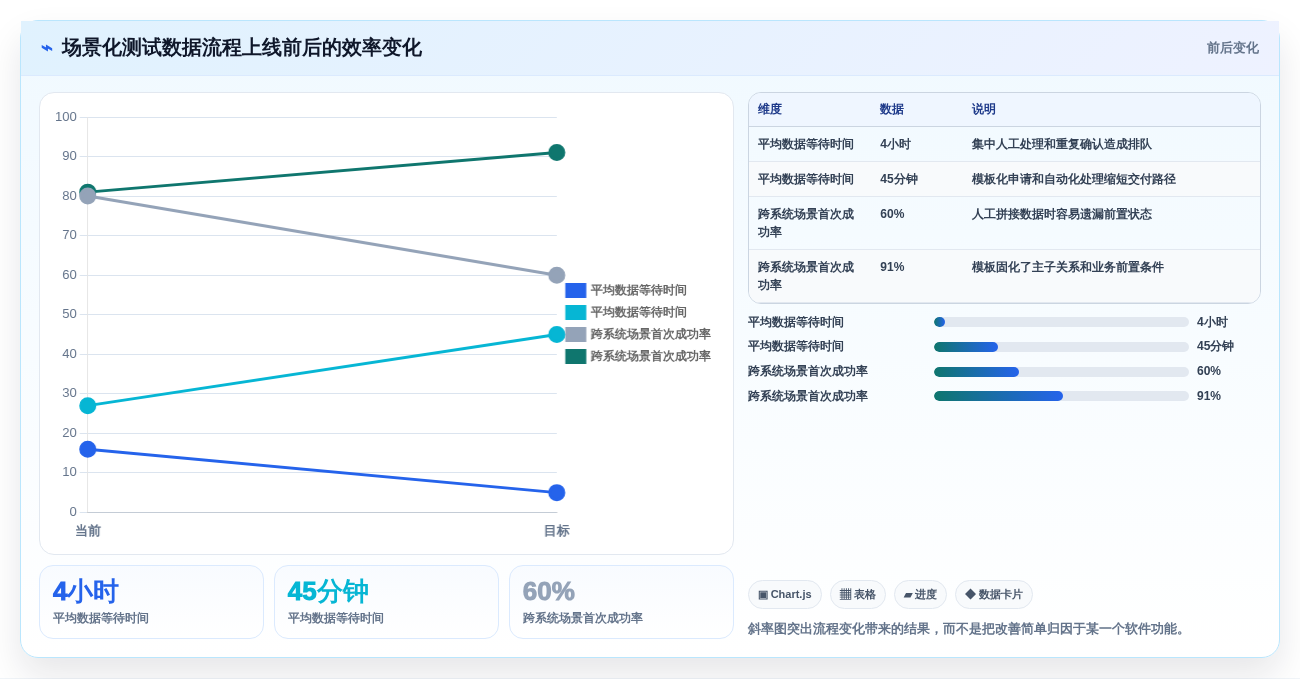Image resolution: width=1300 pixels, height=679 pixels.
Task: Click the blue data point at 目标
Action: pyautogui.click(x=557, y=493)
